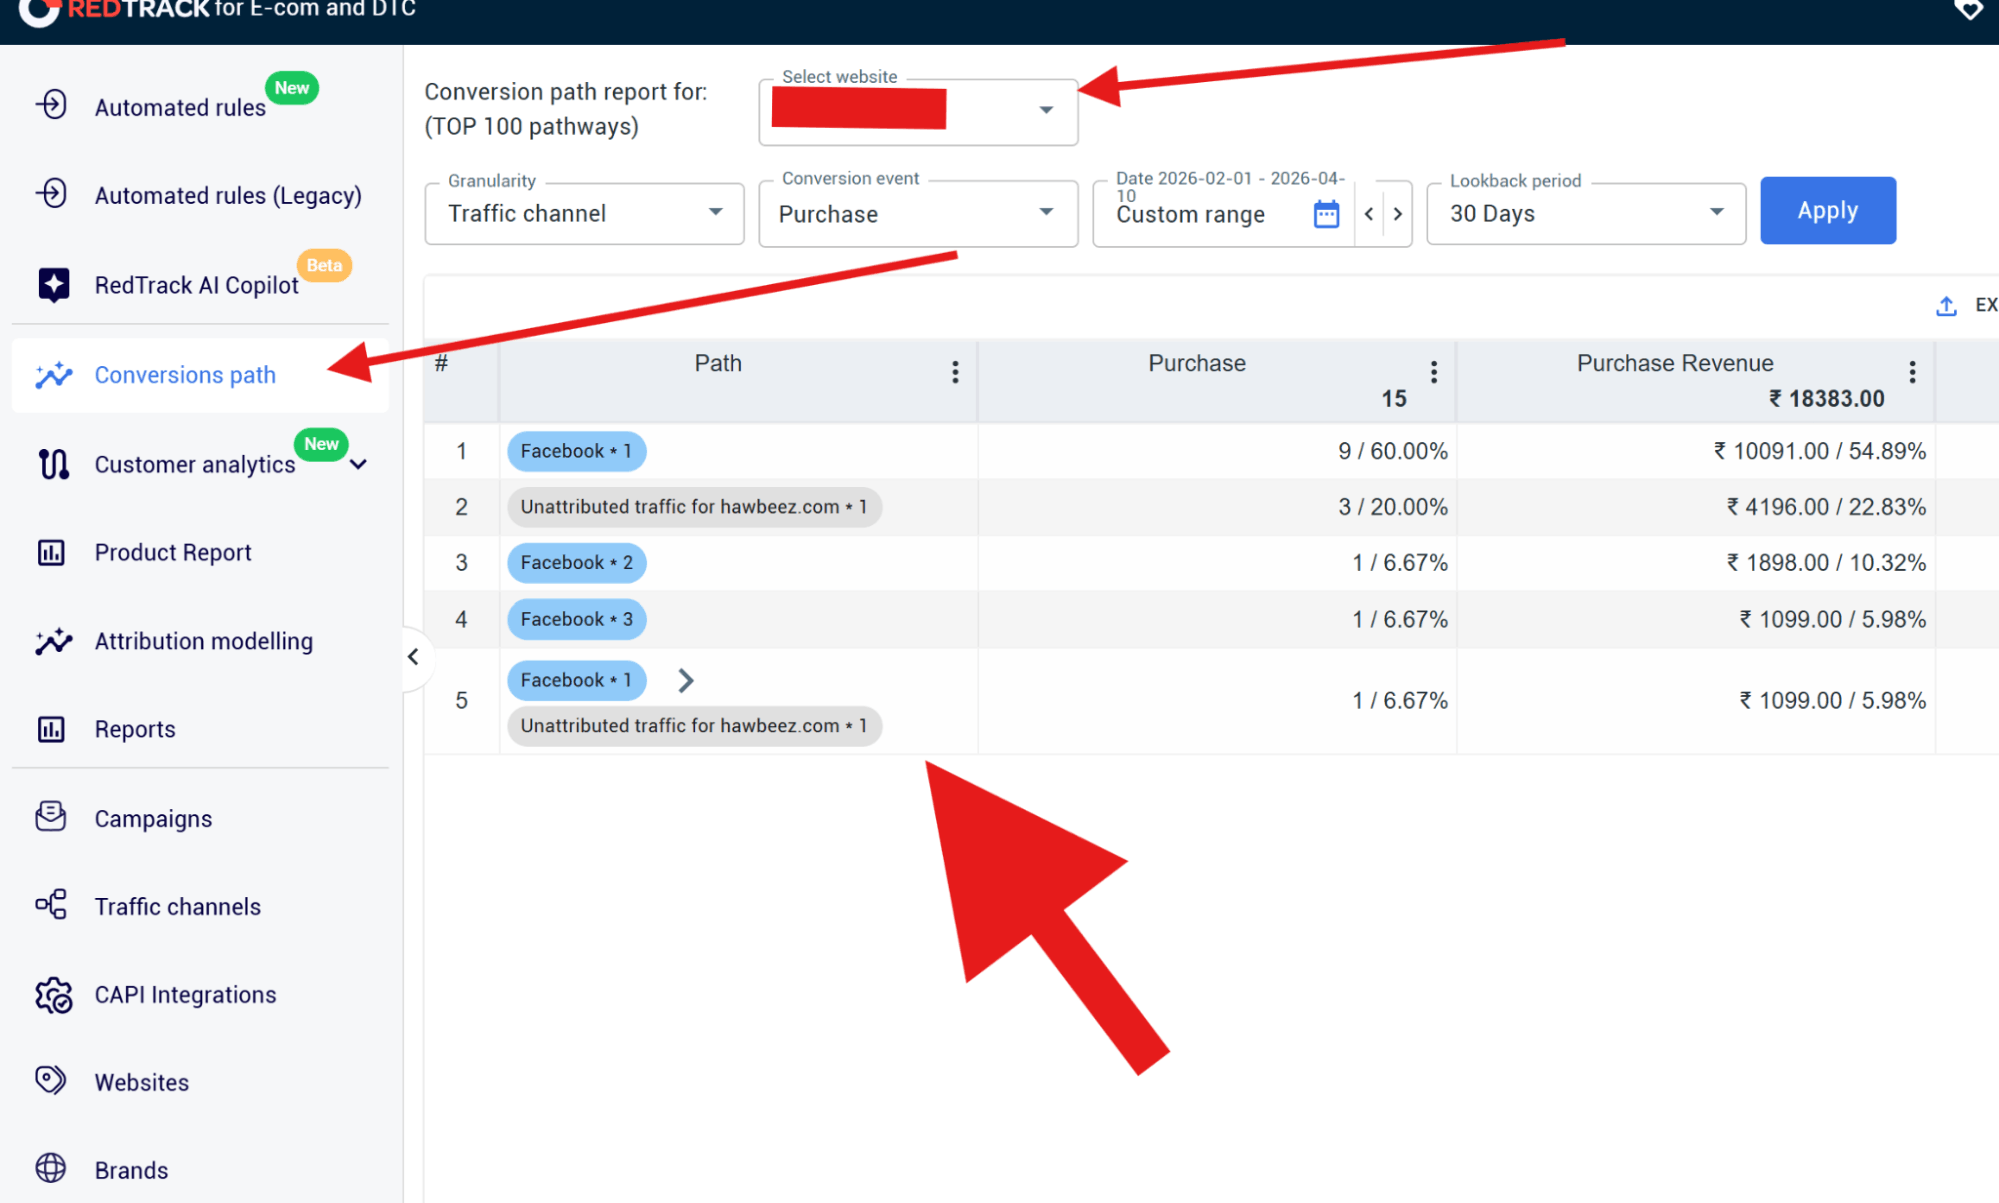Open the date picker calendar icon

point(1326,214)
